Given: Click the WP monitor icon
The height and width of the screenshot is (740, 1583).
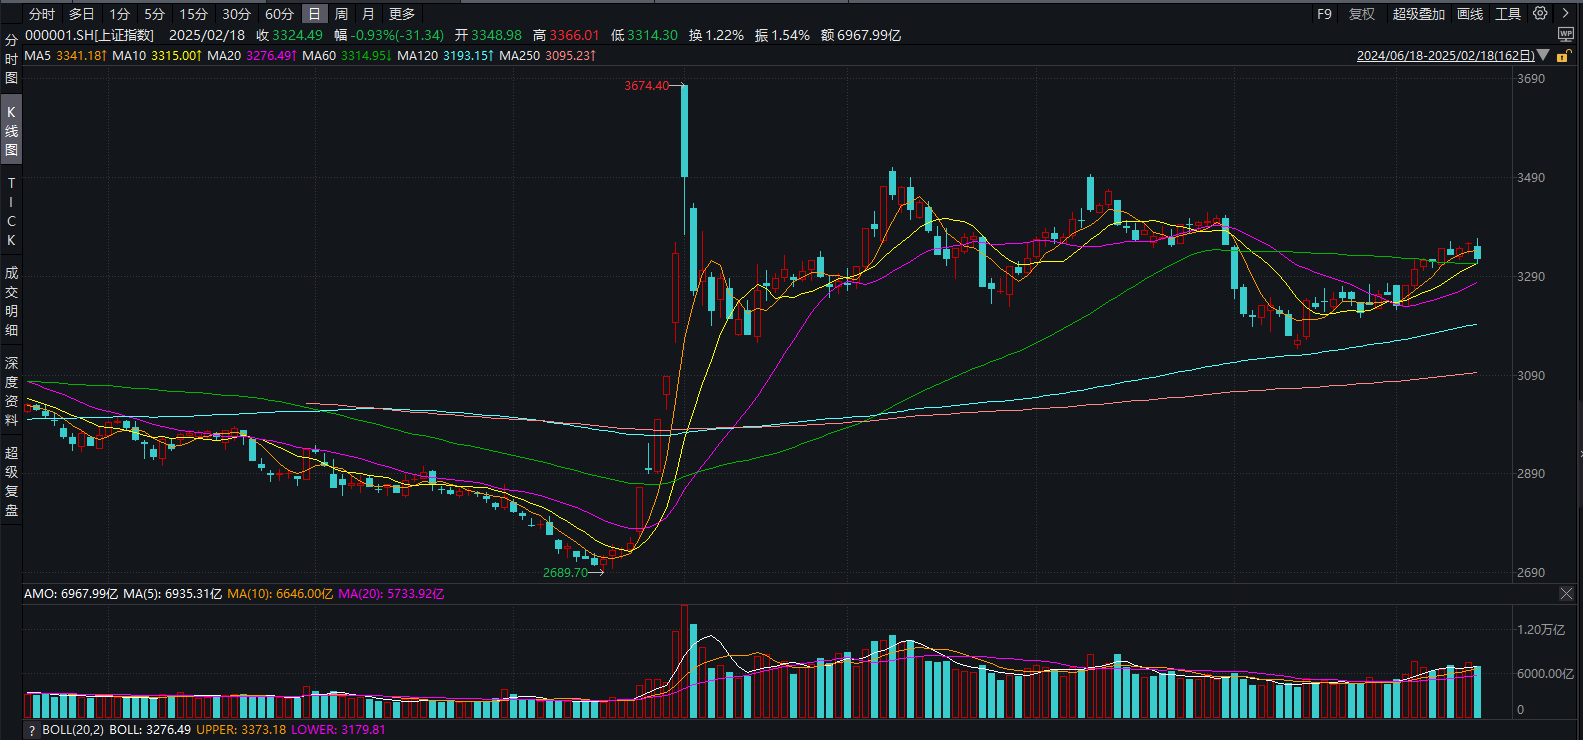Looking at the screenshot, I should 1565,35.
